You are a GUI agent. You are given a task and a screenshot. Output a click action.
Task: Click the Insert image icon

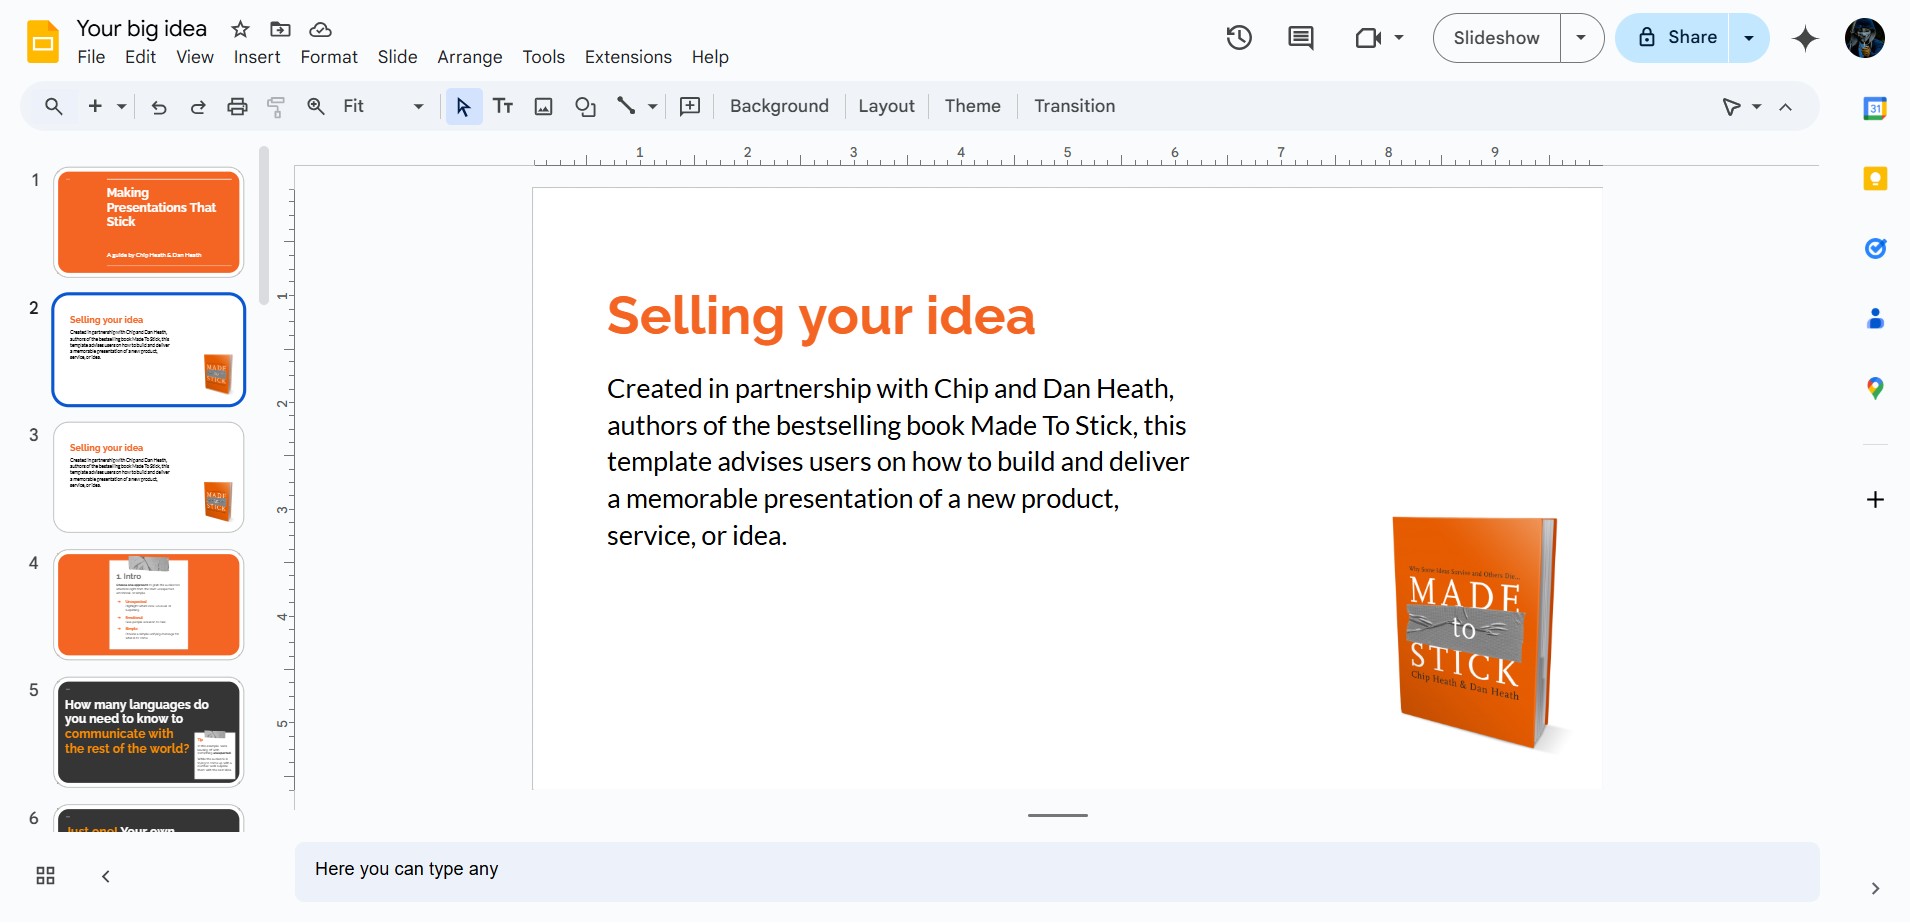pos(544,106)
